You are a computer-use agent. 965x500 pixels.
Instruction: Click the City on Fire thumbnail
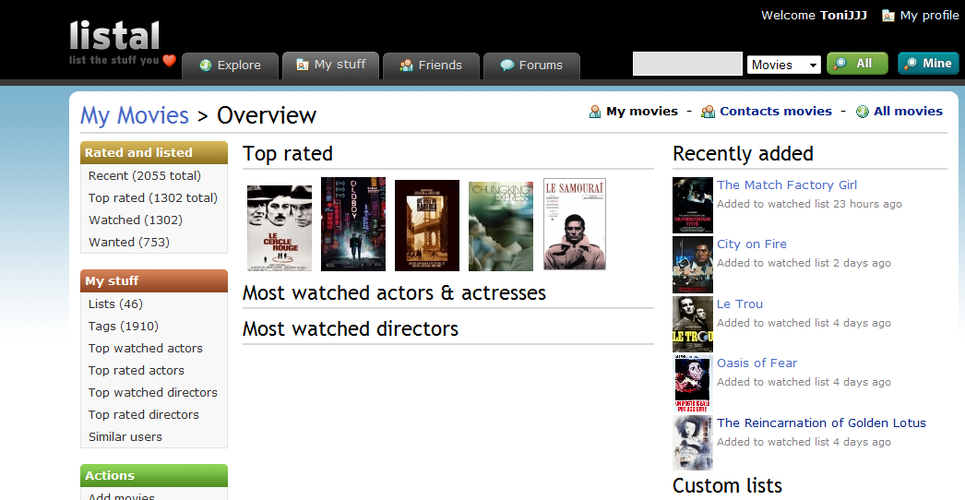[x=692, y=265]
